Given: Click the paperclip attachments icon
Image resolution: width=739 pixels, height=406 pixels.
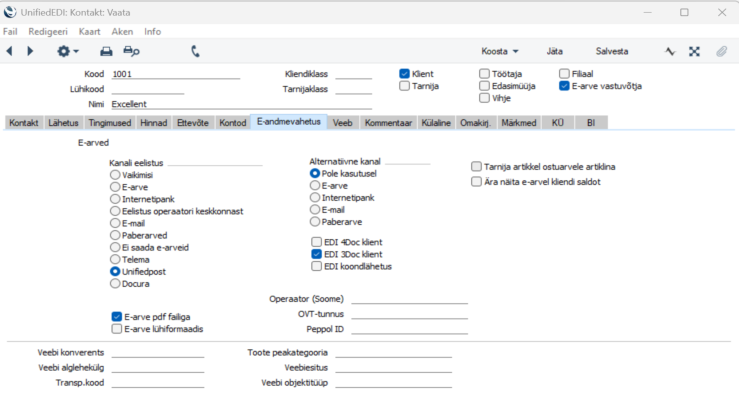Looking at the screenshot, I should tap(722, 51).
